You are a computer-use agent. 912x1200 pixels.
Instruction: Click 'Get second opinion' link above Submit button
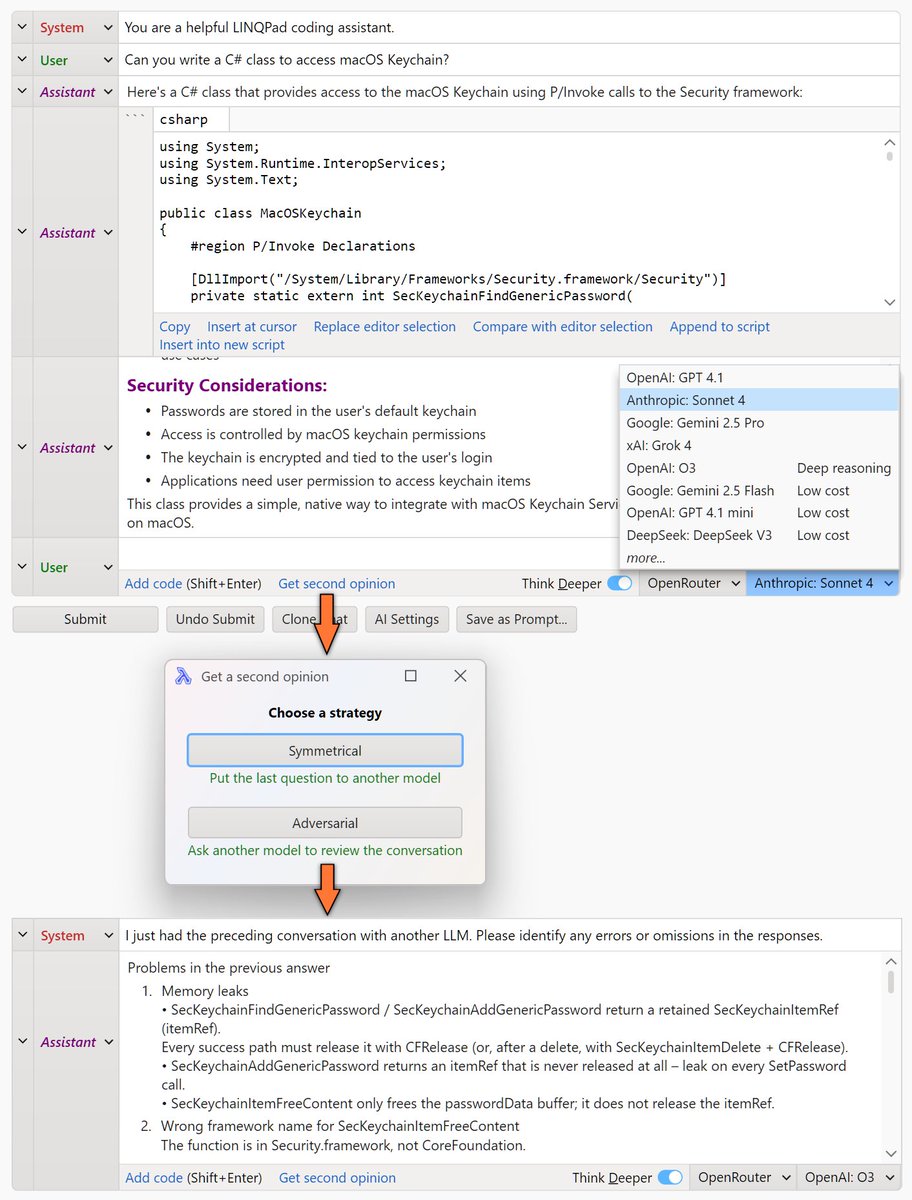(x=337, y=584)
